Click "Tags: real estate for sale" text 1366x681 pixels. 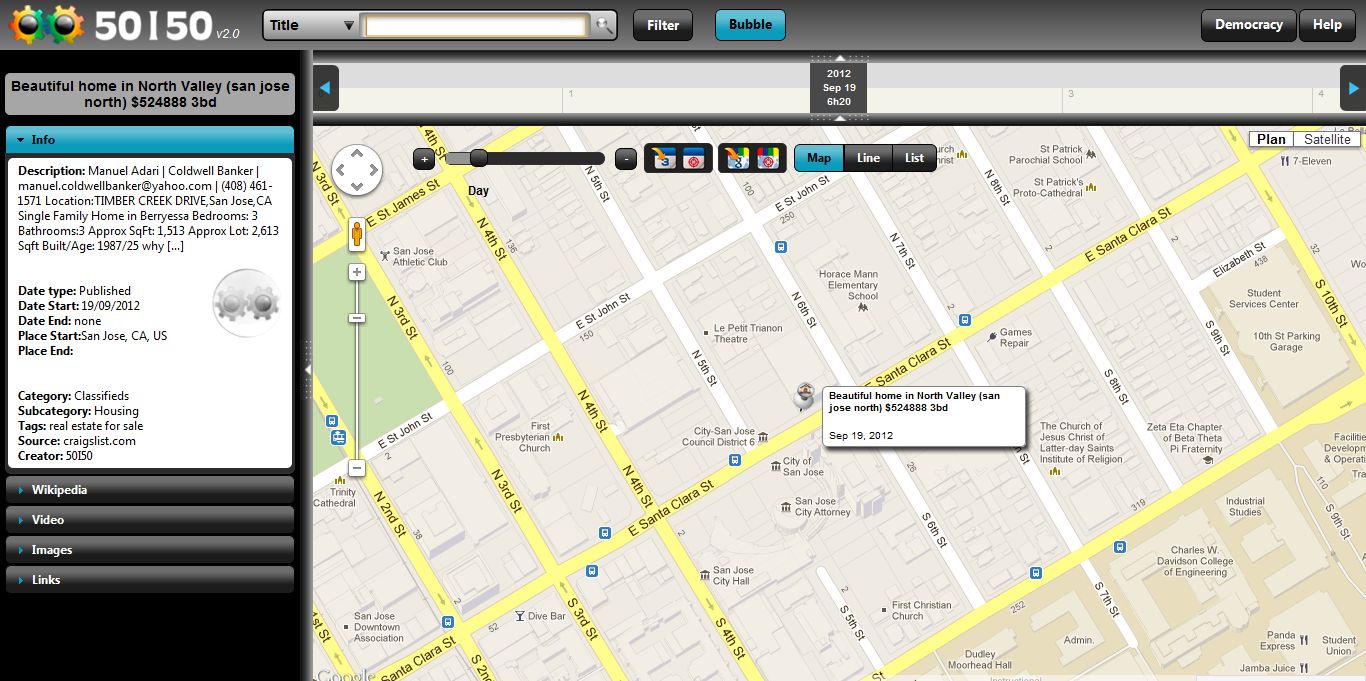80,426
